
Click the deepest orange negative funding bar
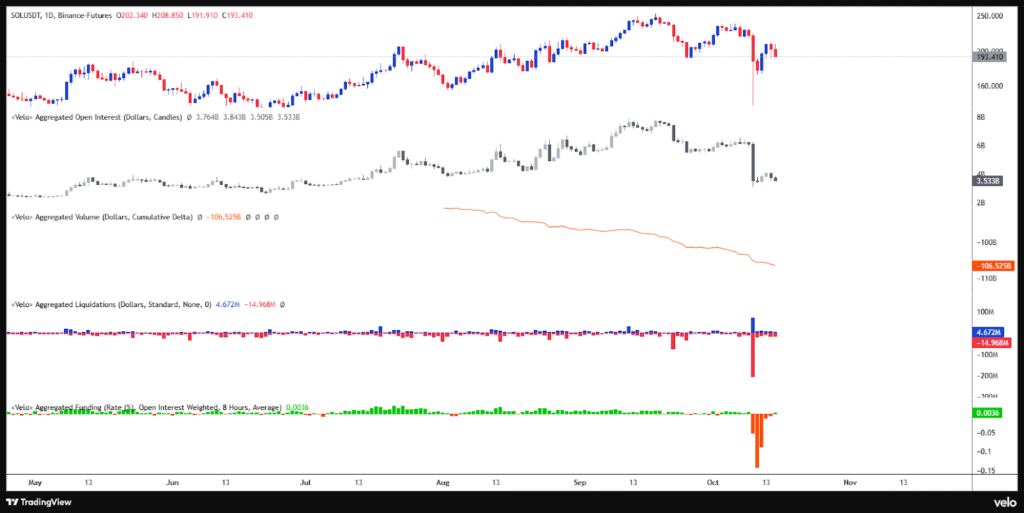click(757, 440)
